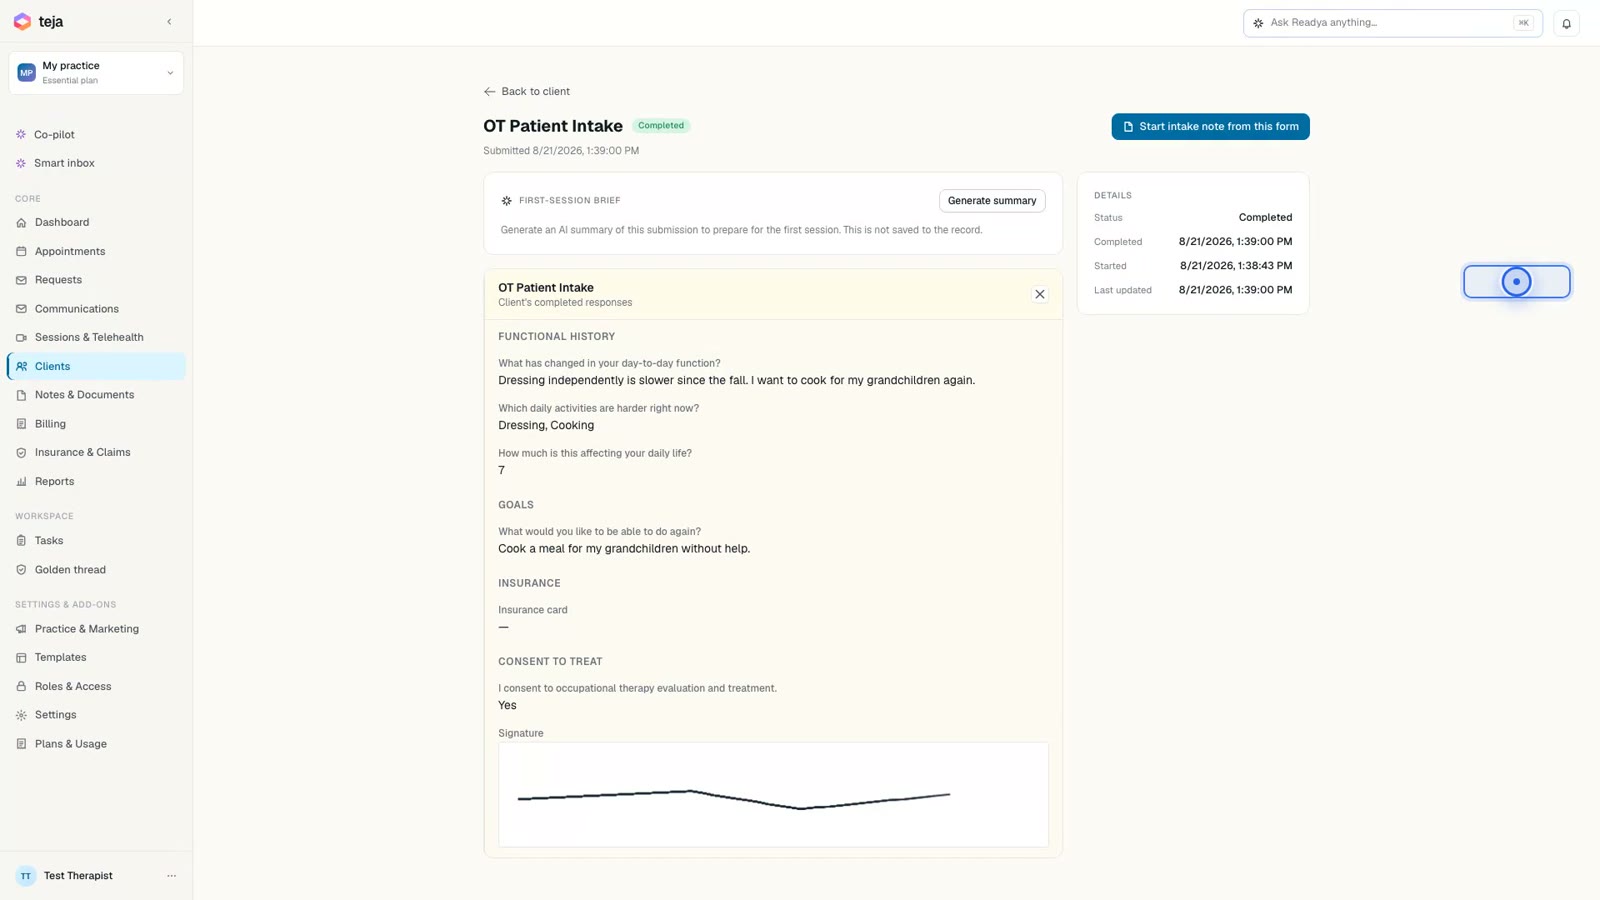The height and width of the screenshot is (900, 1600).
Task: Open the Requests menu item
Action: point(96,280)
